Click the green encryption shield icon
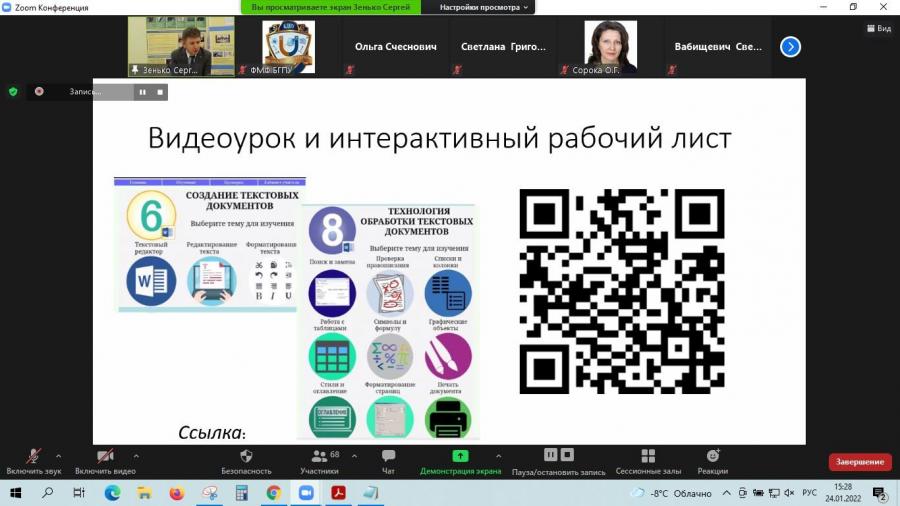This screenshot has height=506, width=900. (13, 92)
